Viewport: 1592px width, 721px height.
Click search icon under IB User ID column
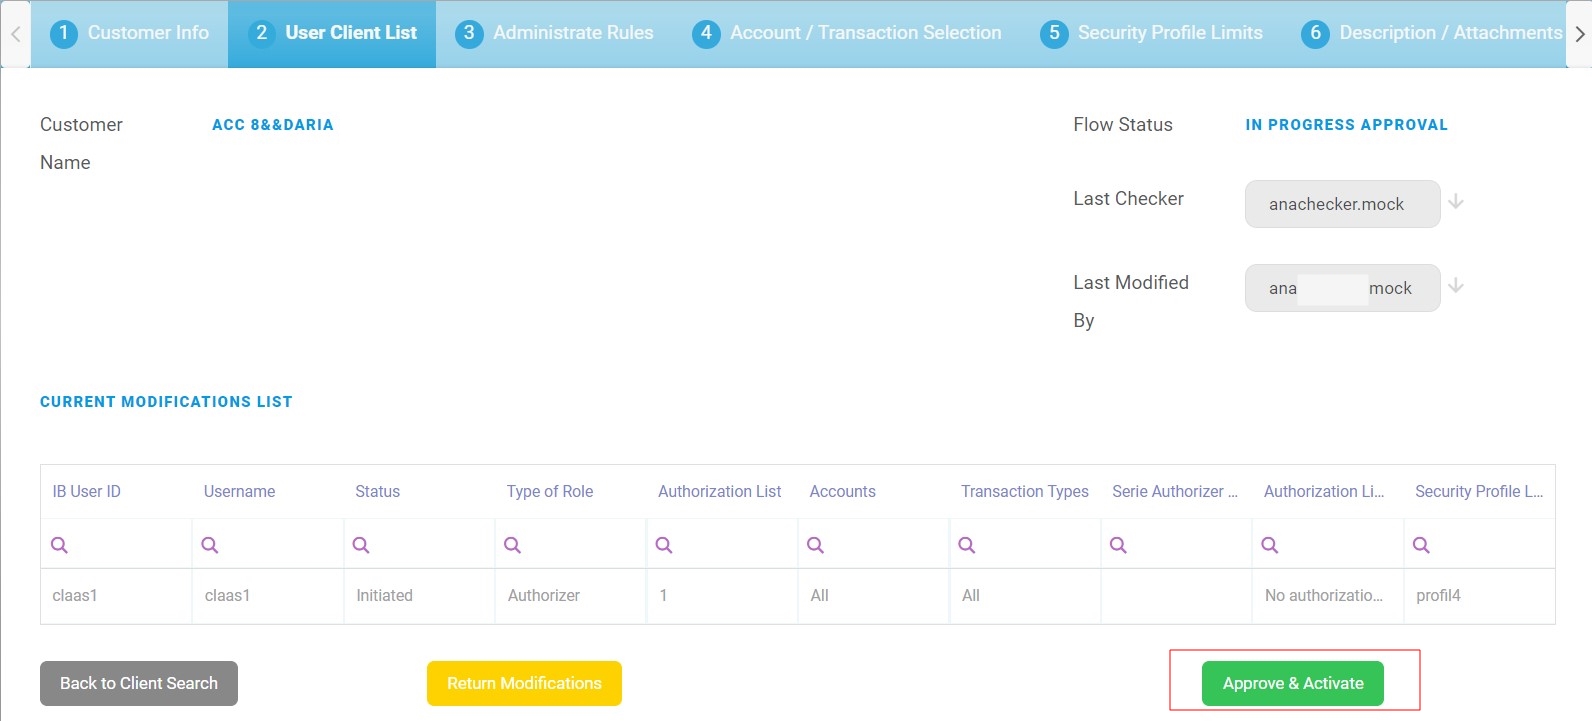[x=59, y=545]
